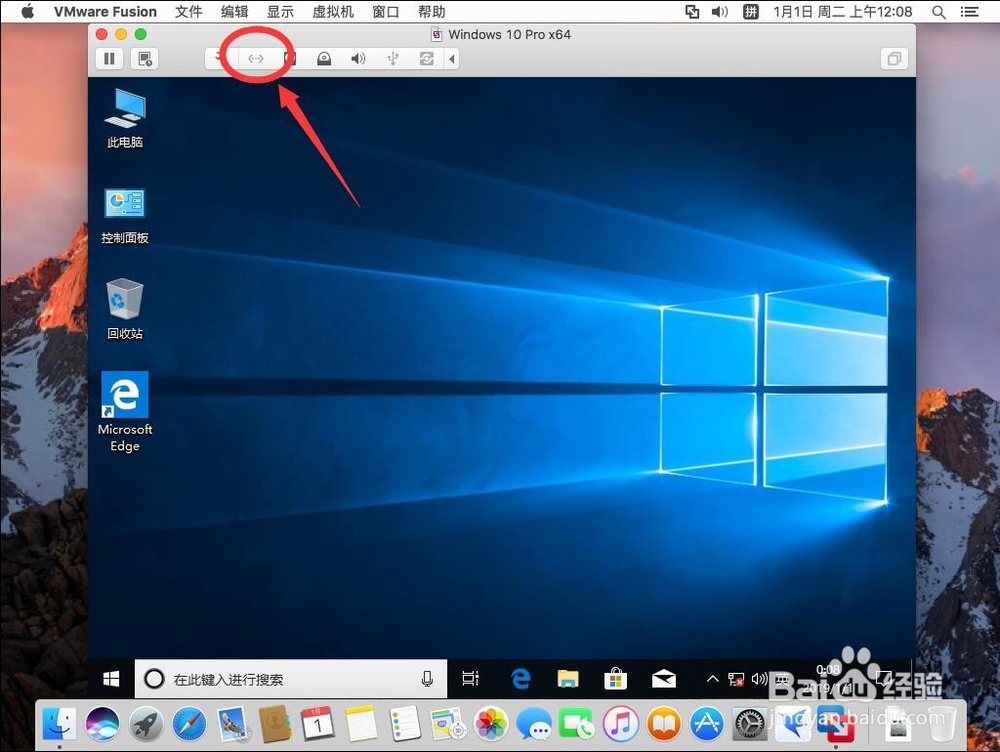Screen dimensions: 1000x752
Task: Open macOS Notification Center icon
Action: 970,11
